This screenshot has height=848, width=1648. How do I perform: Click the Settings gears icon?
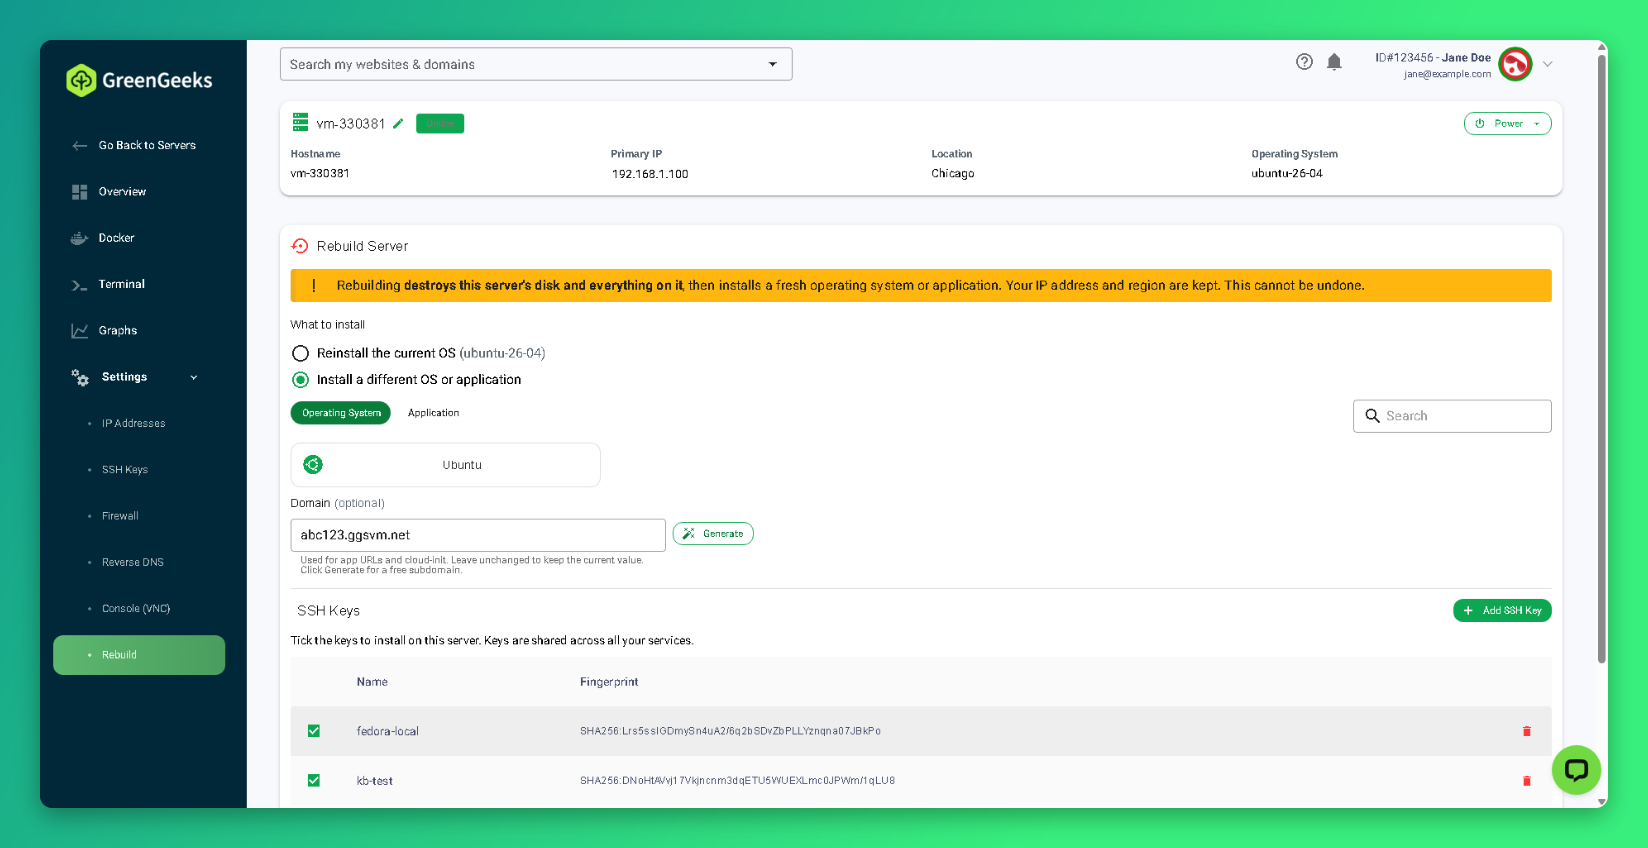coord(80,377)
